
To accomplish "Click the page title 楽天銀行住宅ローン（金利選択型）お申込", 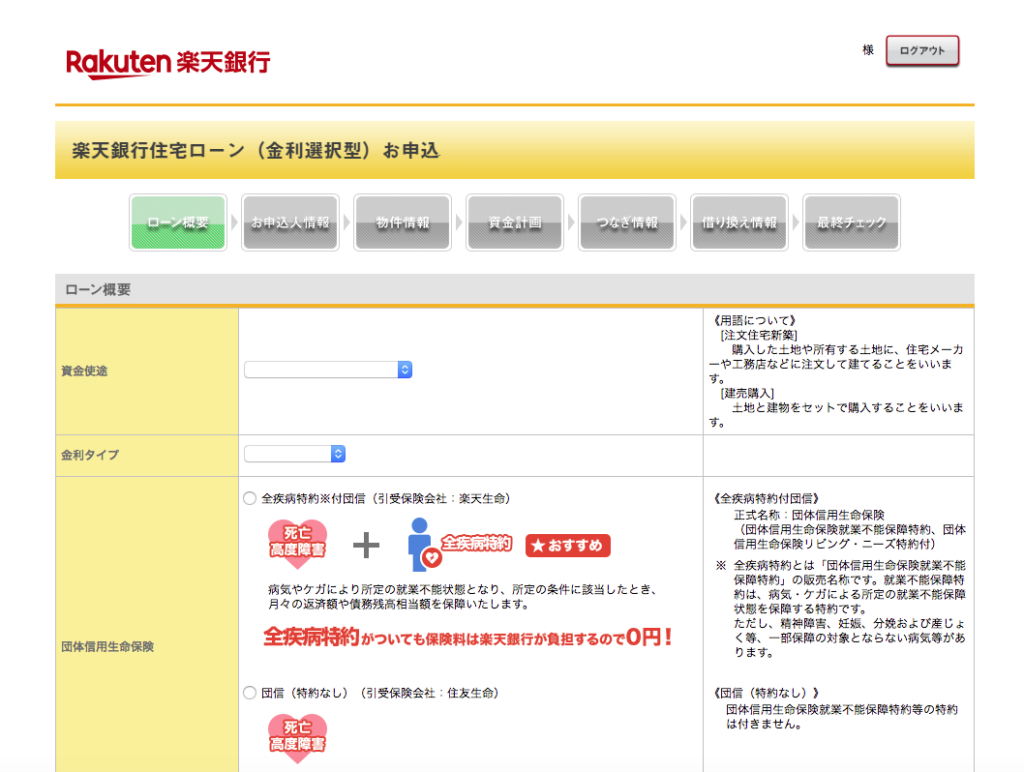I will [255, 151].
